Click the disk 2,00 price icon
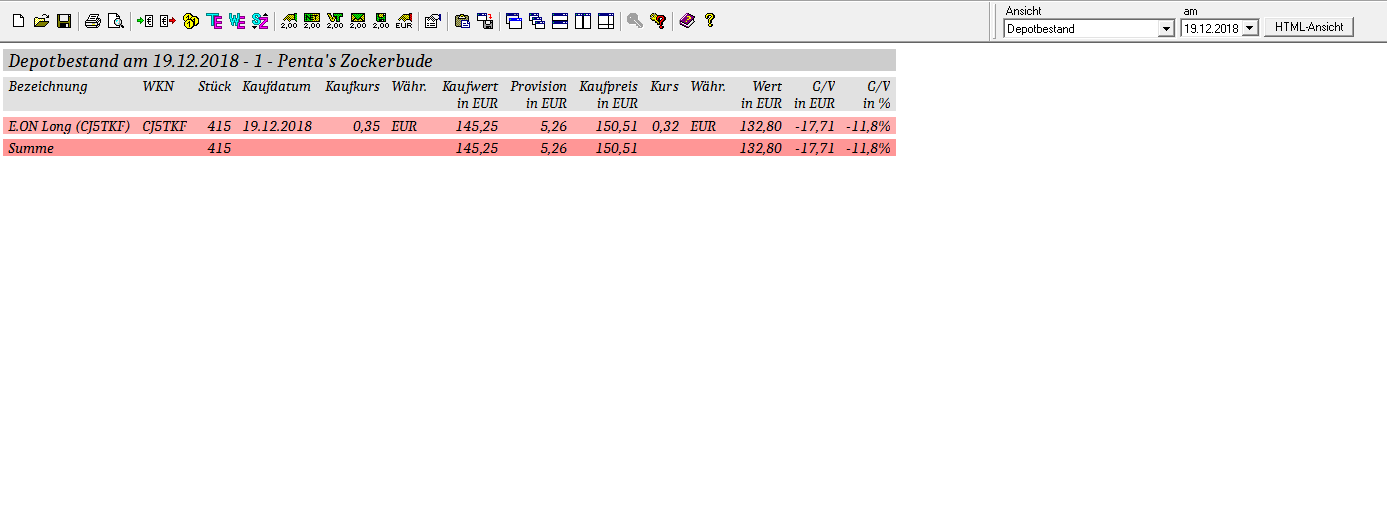Image resolution: width=1387 pixels, height=505 pixels. [x=381, y=20]
